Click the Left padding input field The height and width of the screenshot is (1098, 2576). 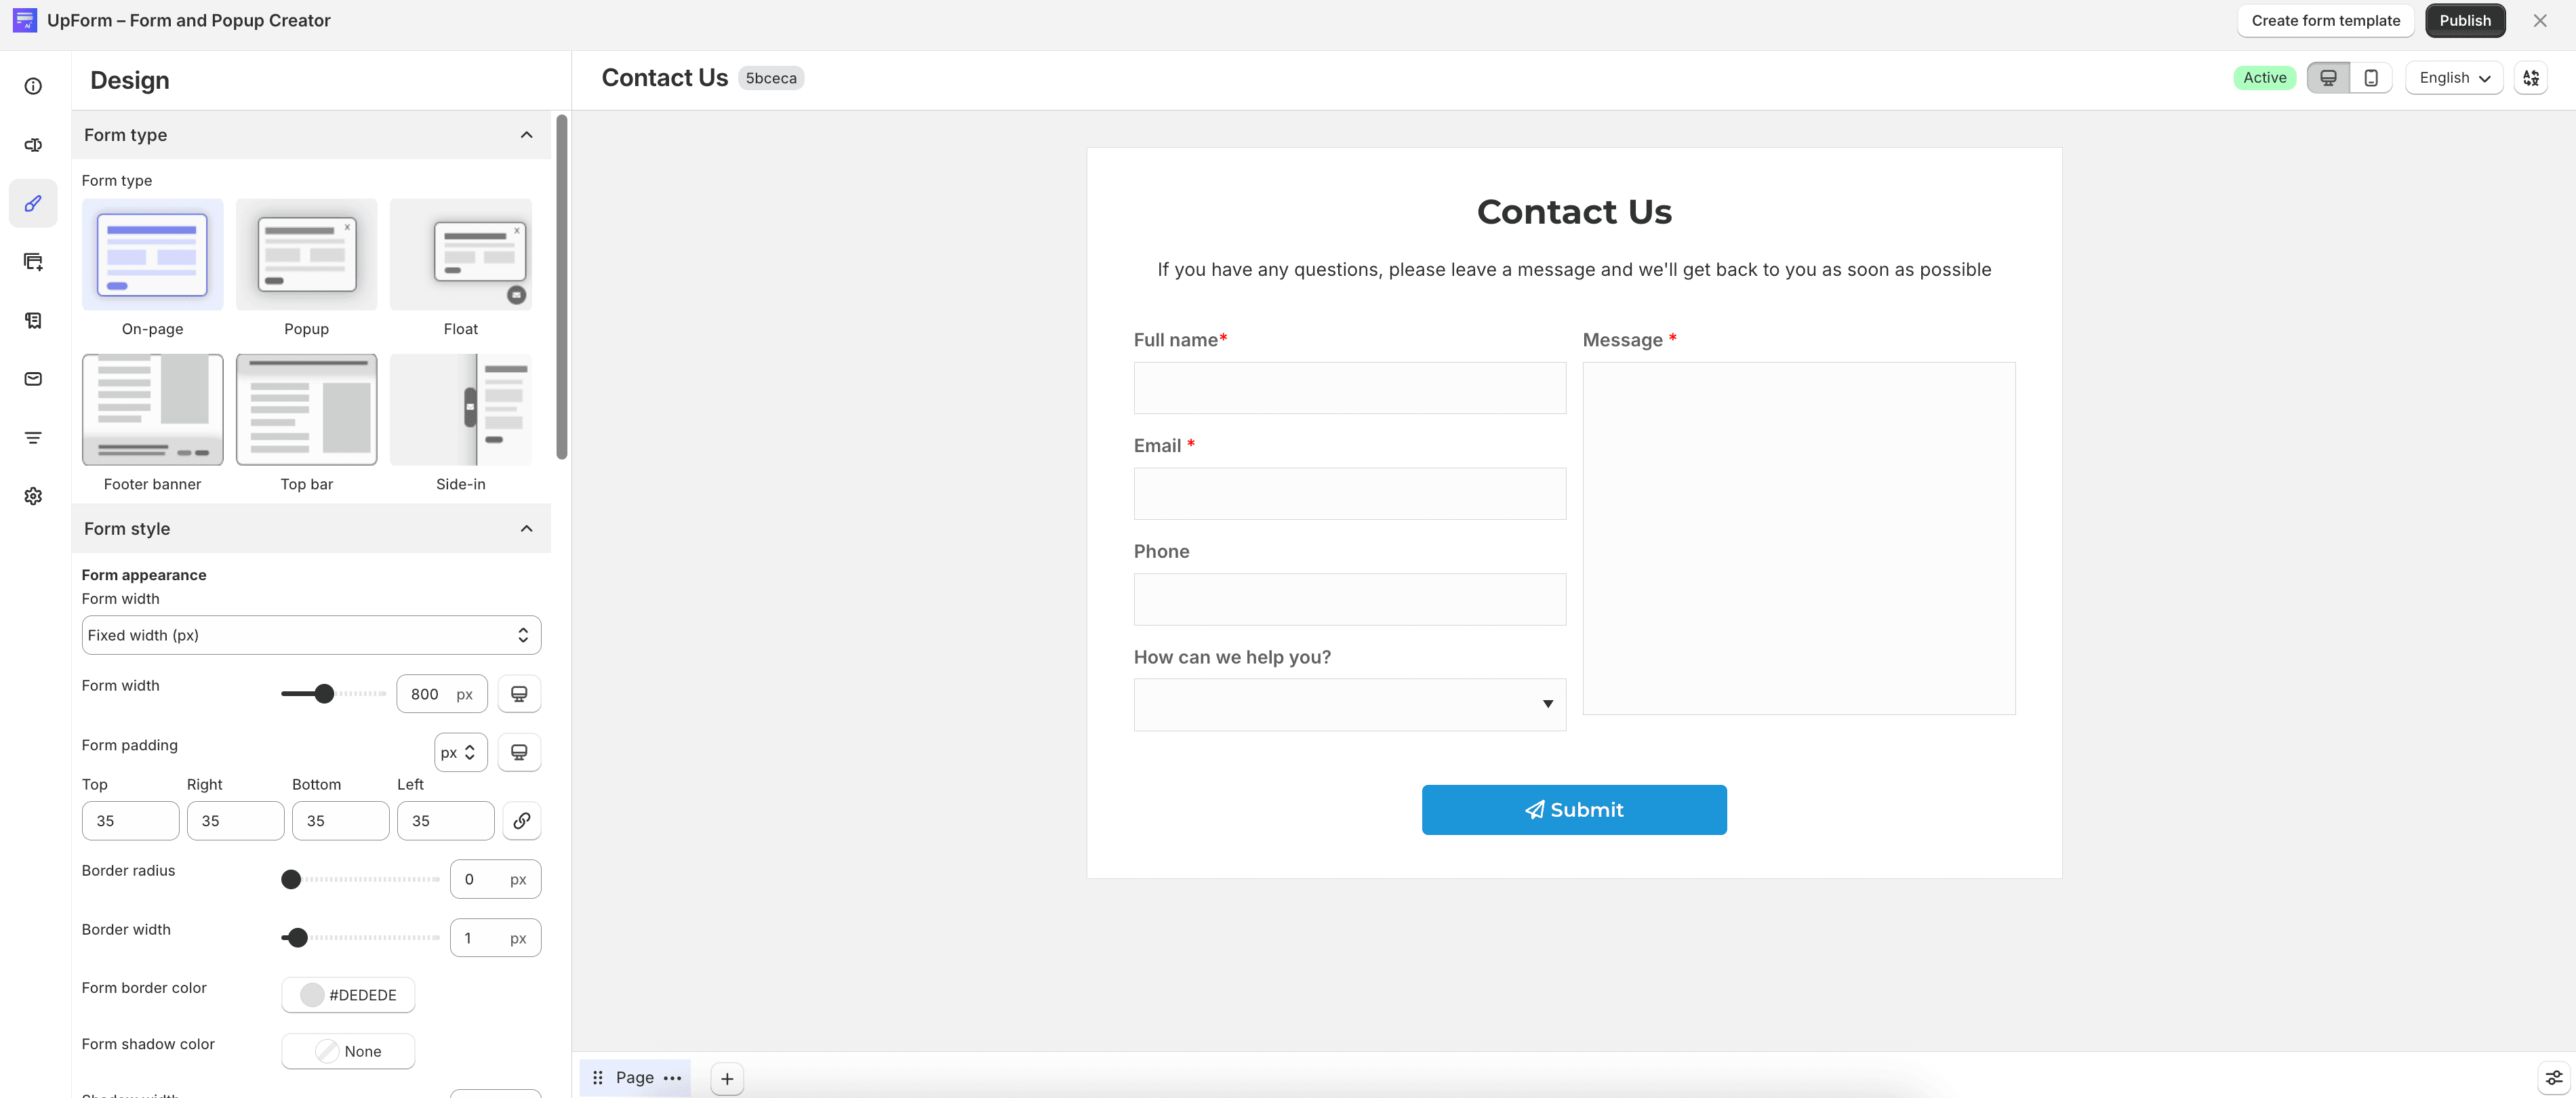pyautogui.click(x=445, y=821)
